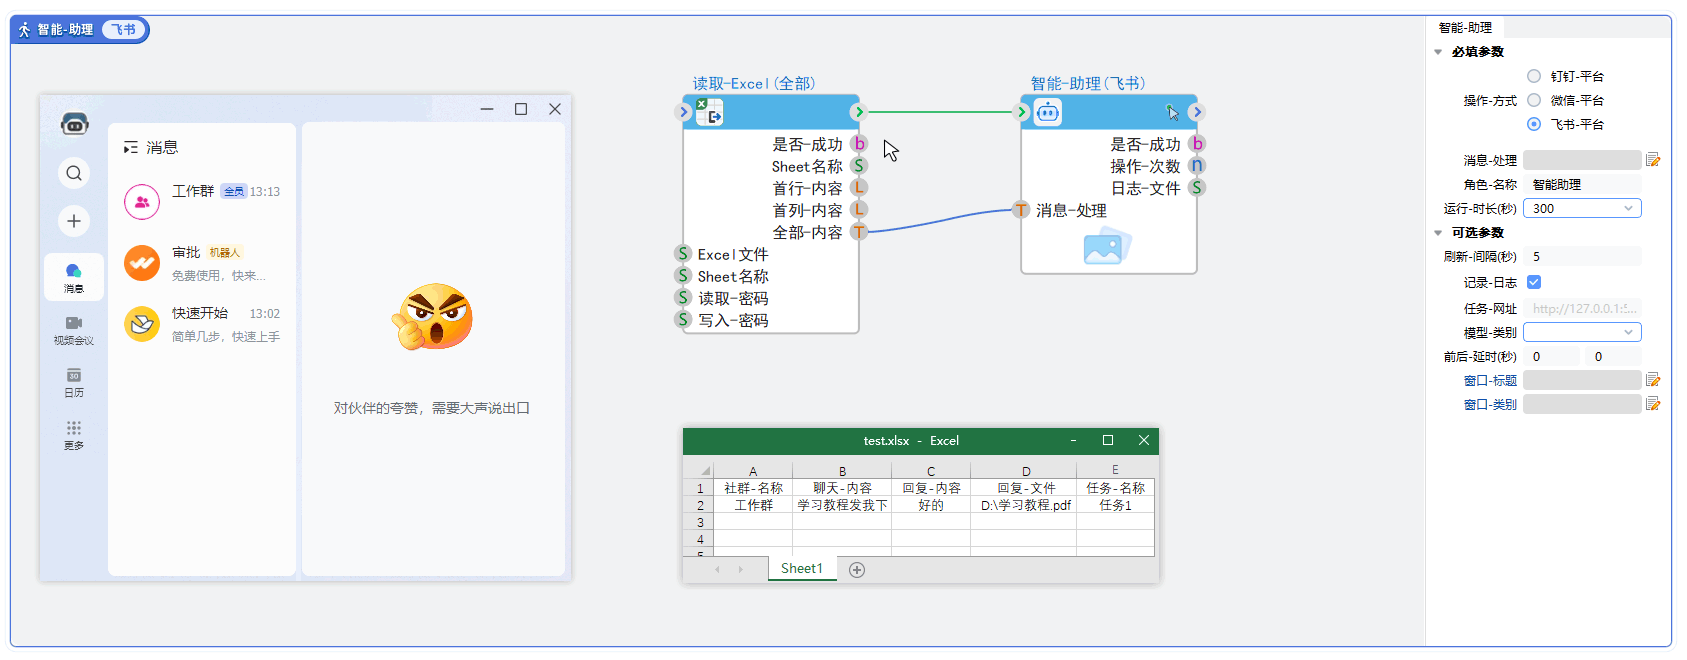Open the 模型-类别 dropdown
This screenshot has width=1687, height=660.
1581,332
